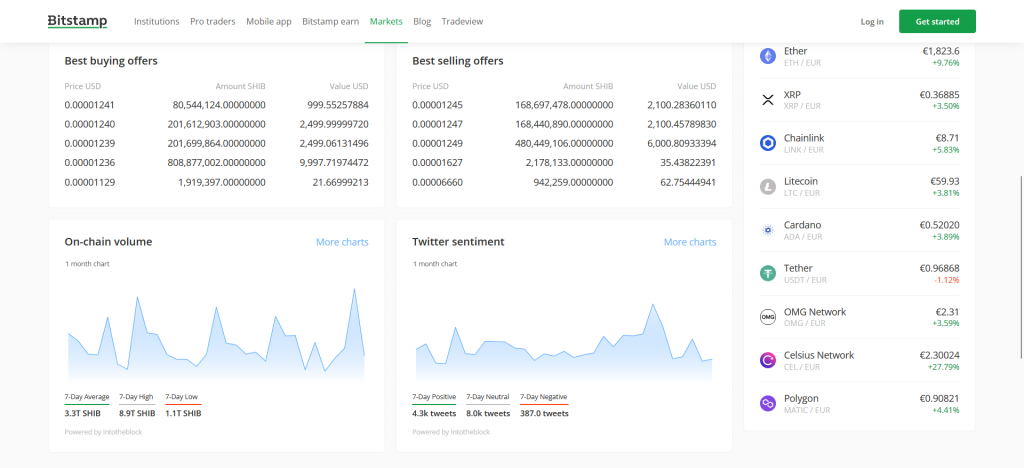Click buying price 0.00001240
Viewport: 1024px width, 468px height.
click(x=90, y=124)
